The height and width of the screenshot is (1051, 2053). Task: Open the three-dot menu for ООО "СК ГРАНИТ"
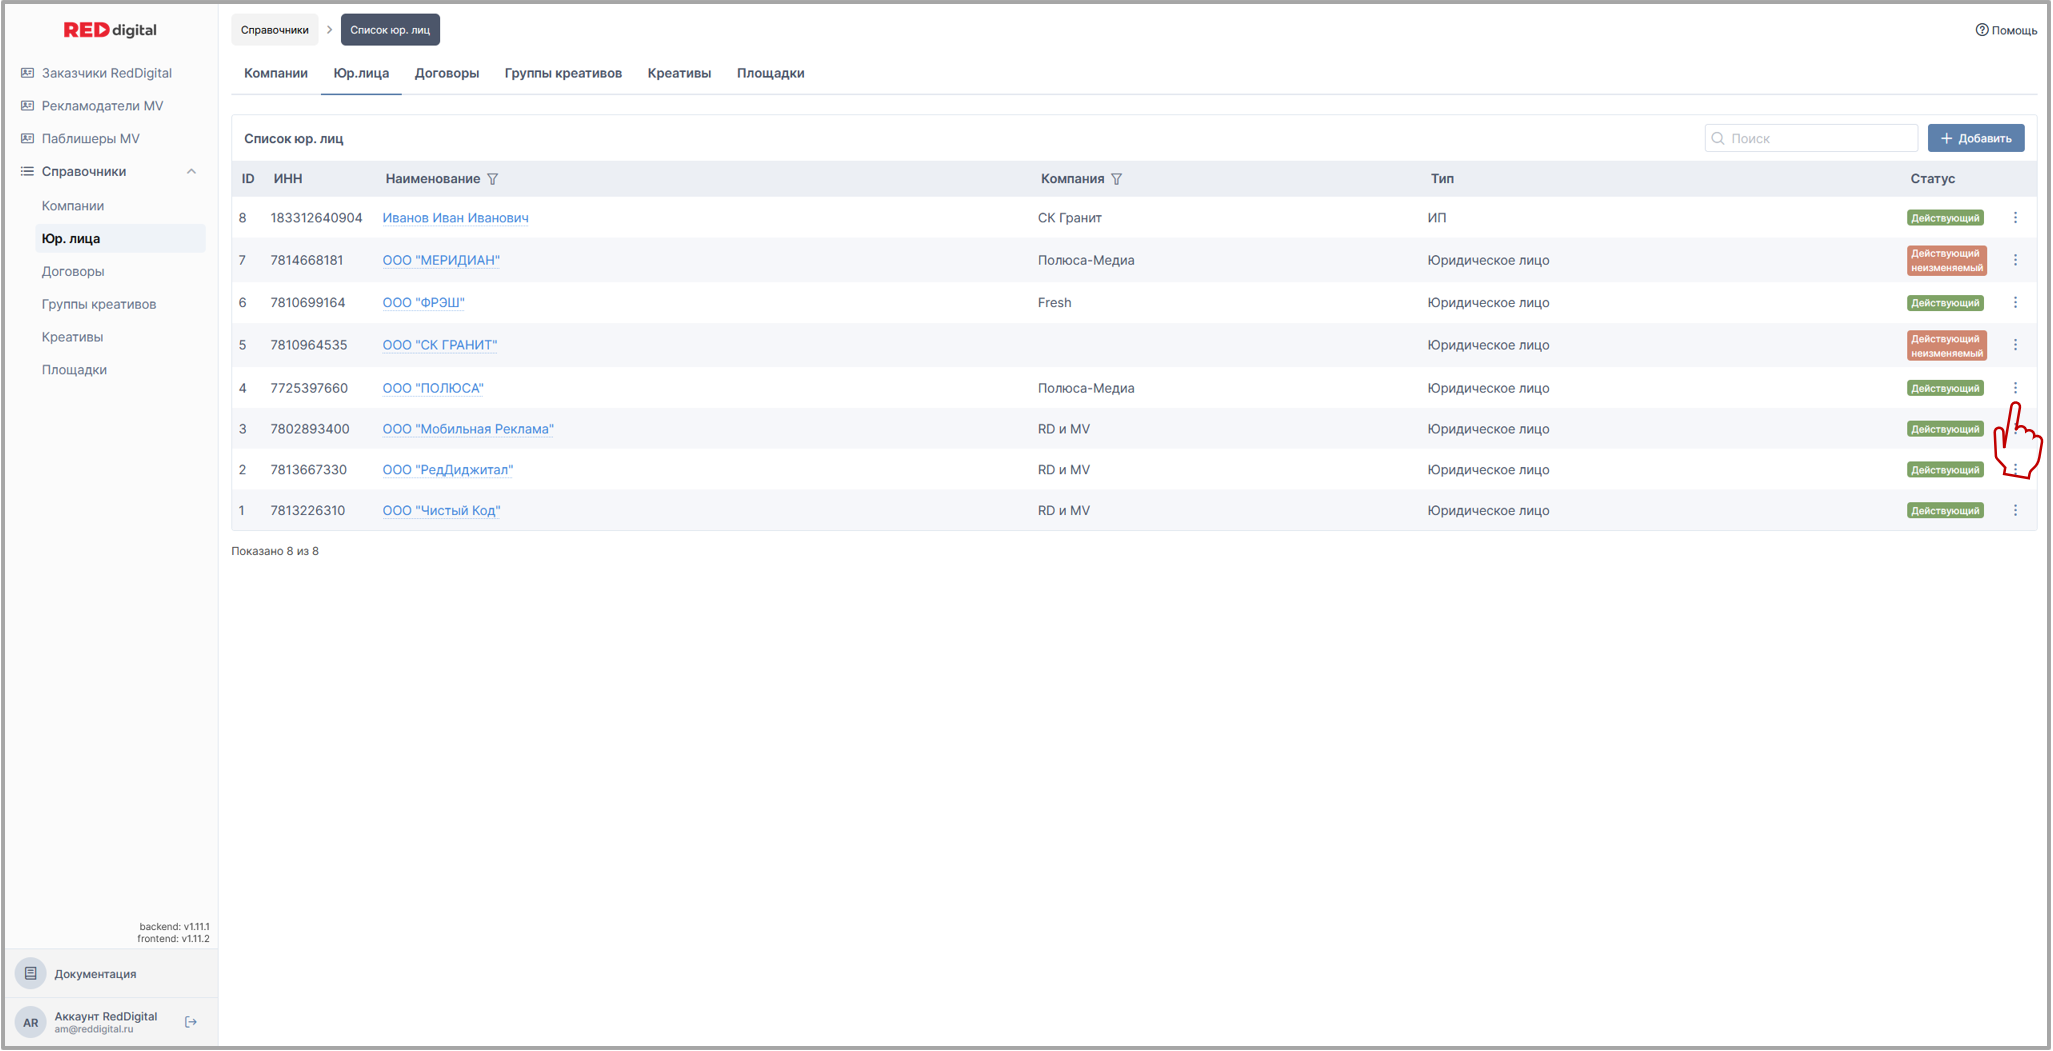pyautogui.click(x=2015, y=345)
